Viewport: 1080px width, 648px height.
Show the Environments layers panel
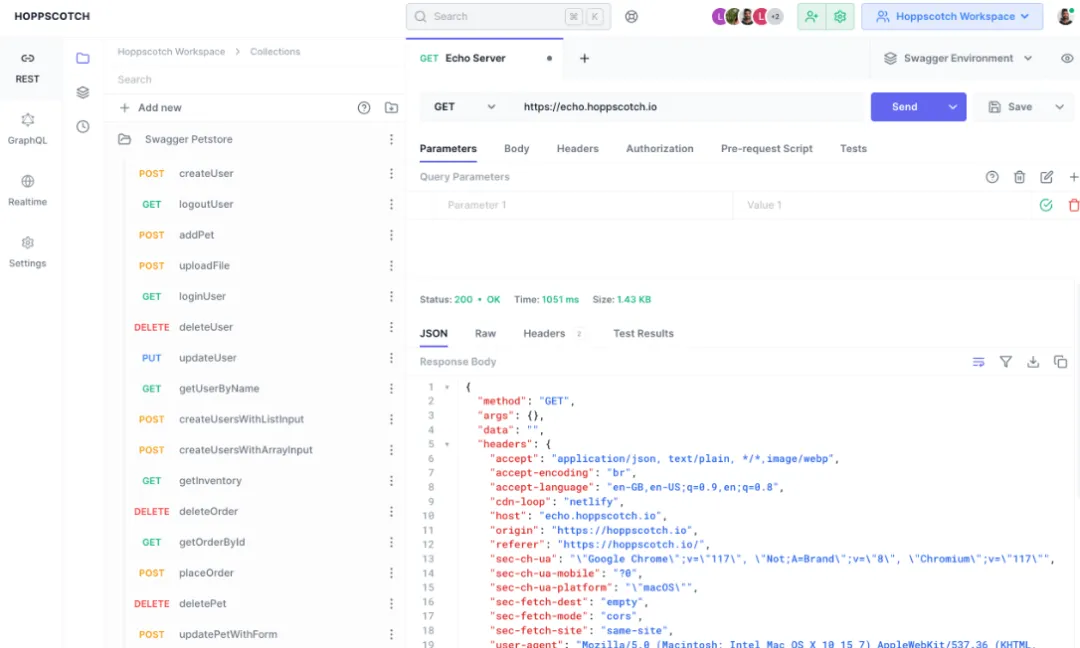coord(83,92)
